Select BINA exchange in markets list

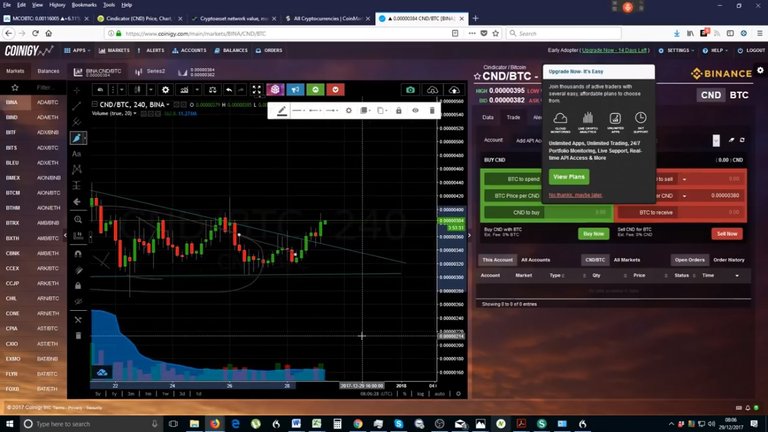pos(12,102)
